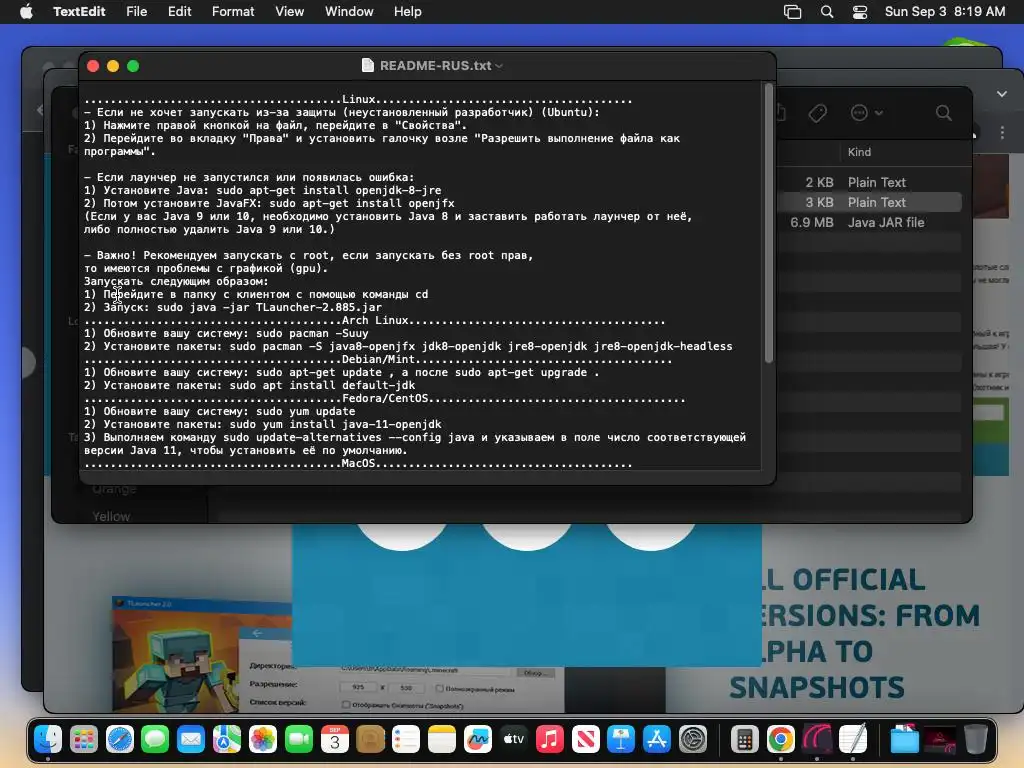Viewport: 1024px width, 768px height.
Task: Select the 2 KB Plain Text file row
Action: pos(869,182)
